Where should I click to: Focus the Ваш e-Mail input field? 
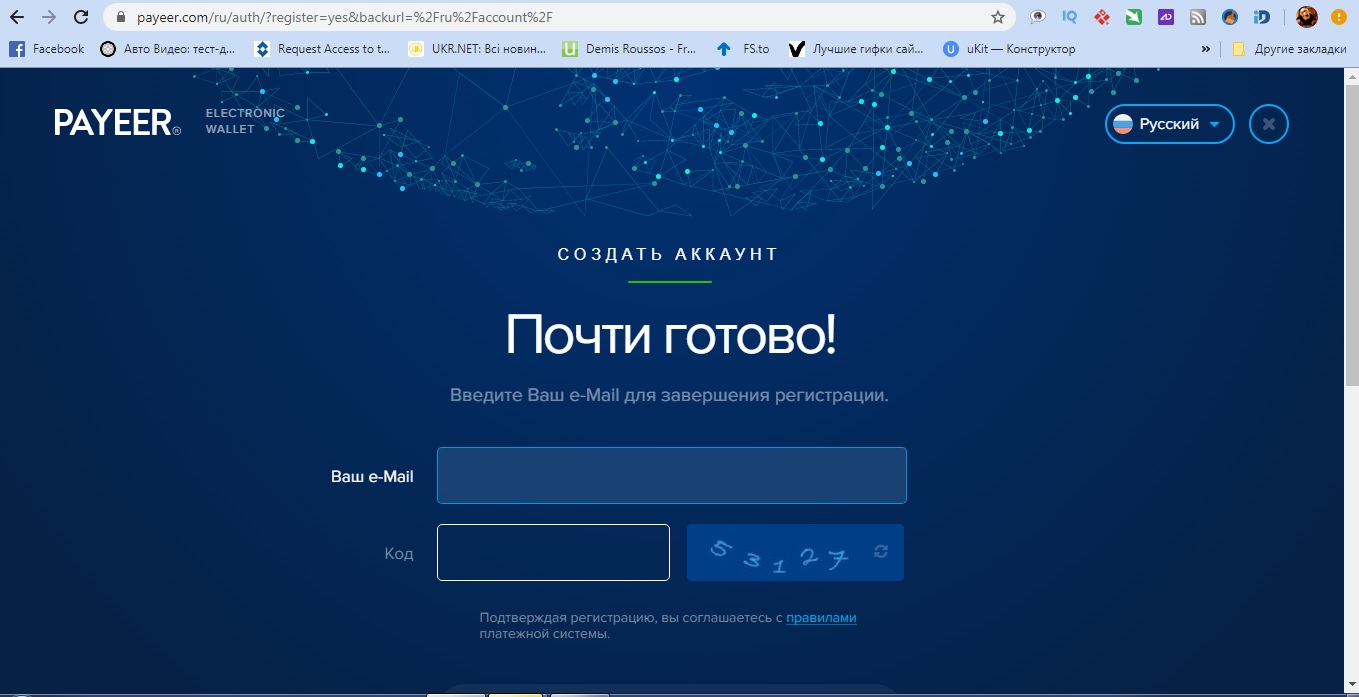(x=672, y=475)
